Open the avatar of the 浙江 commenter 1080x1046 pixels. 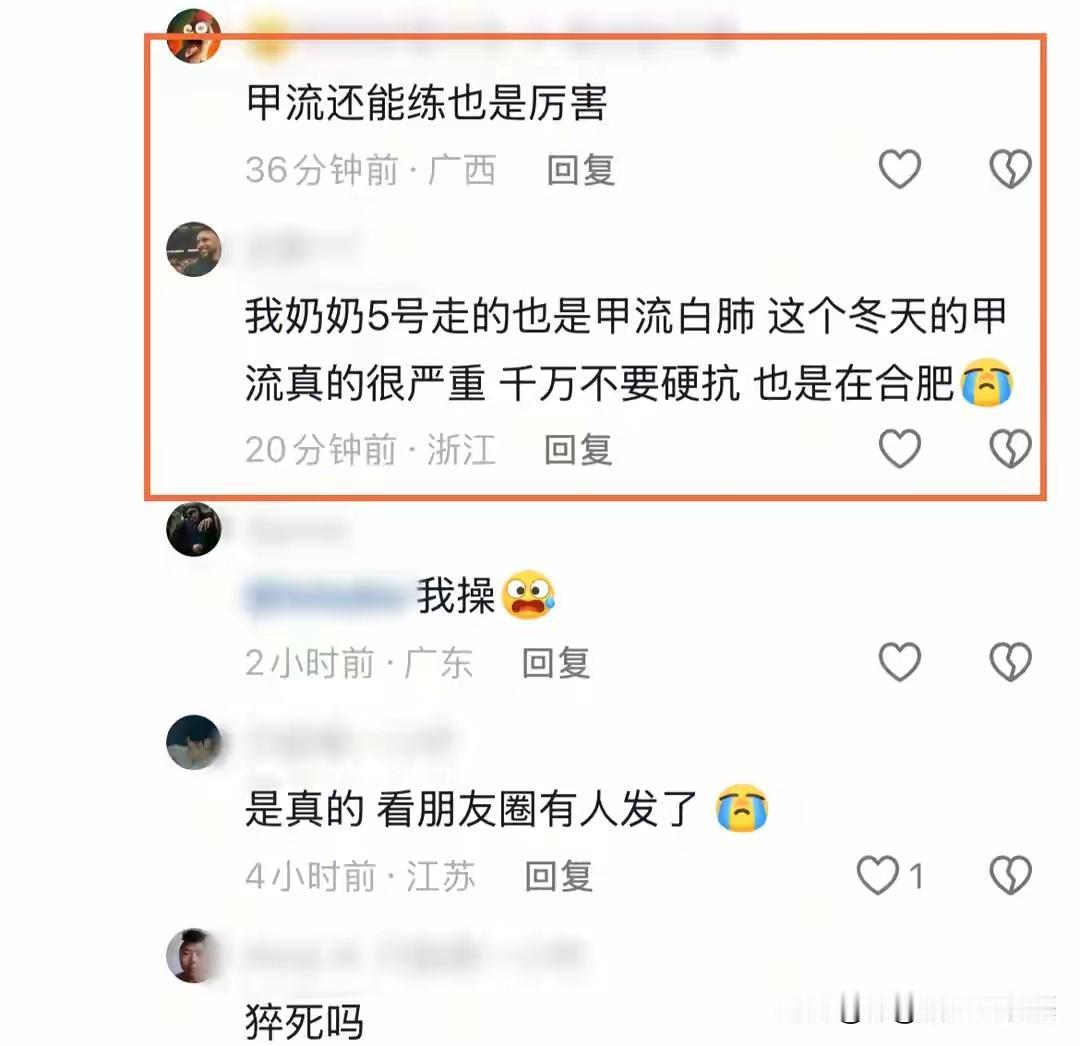coord(194,249)
